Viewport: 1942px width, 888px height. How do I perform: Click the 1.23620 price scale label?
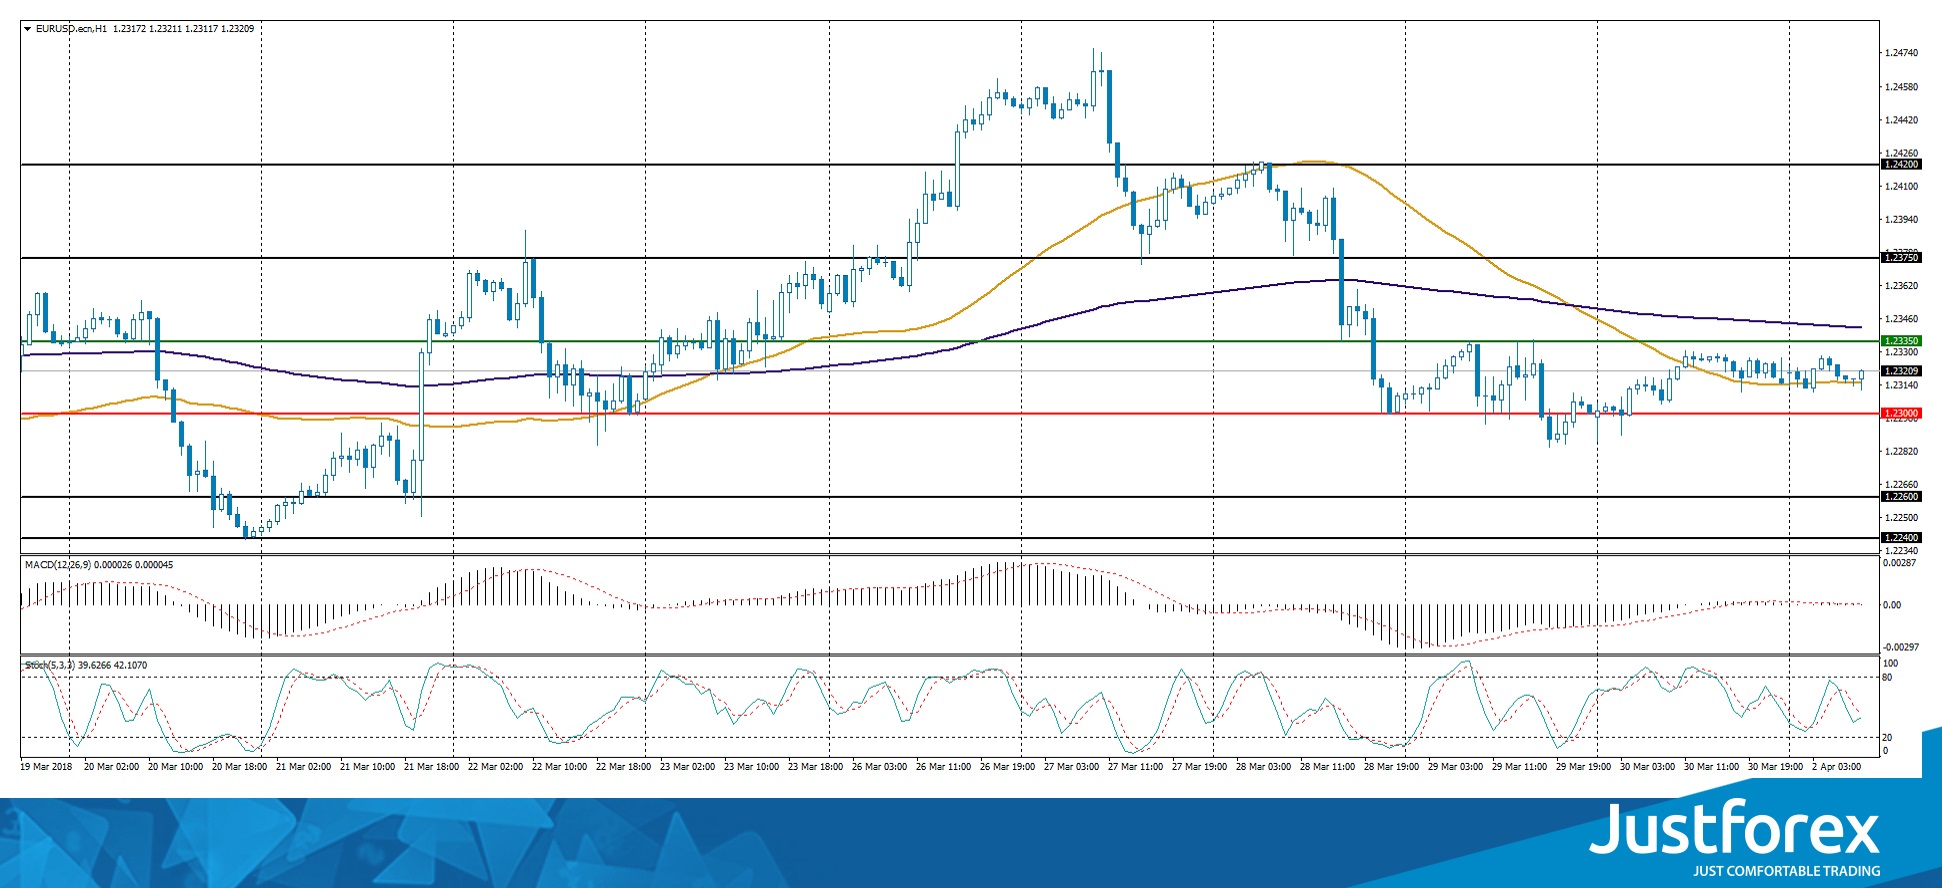1901,286
